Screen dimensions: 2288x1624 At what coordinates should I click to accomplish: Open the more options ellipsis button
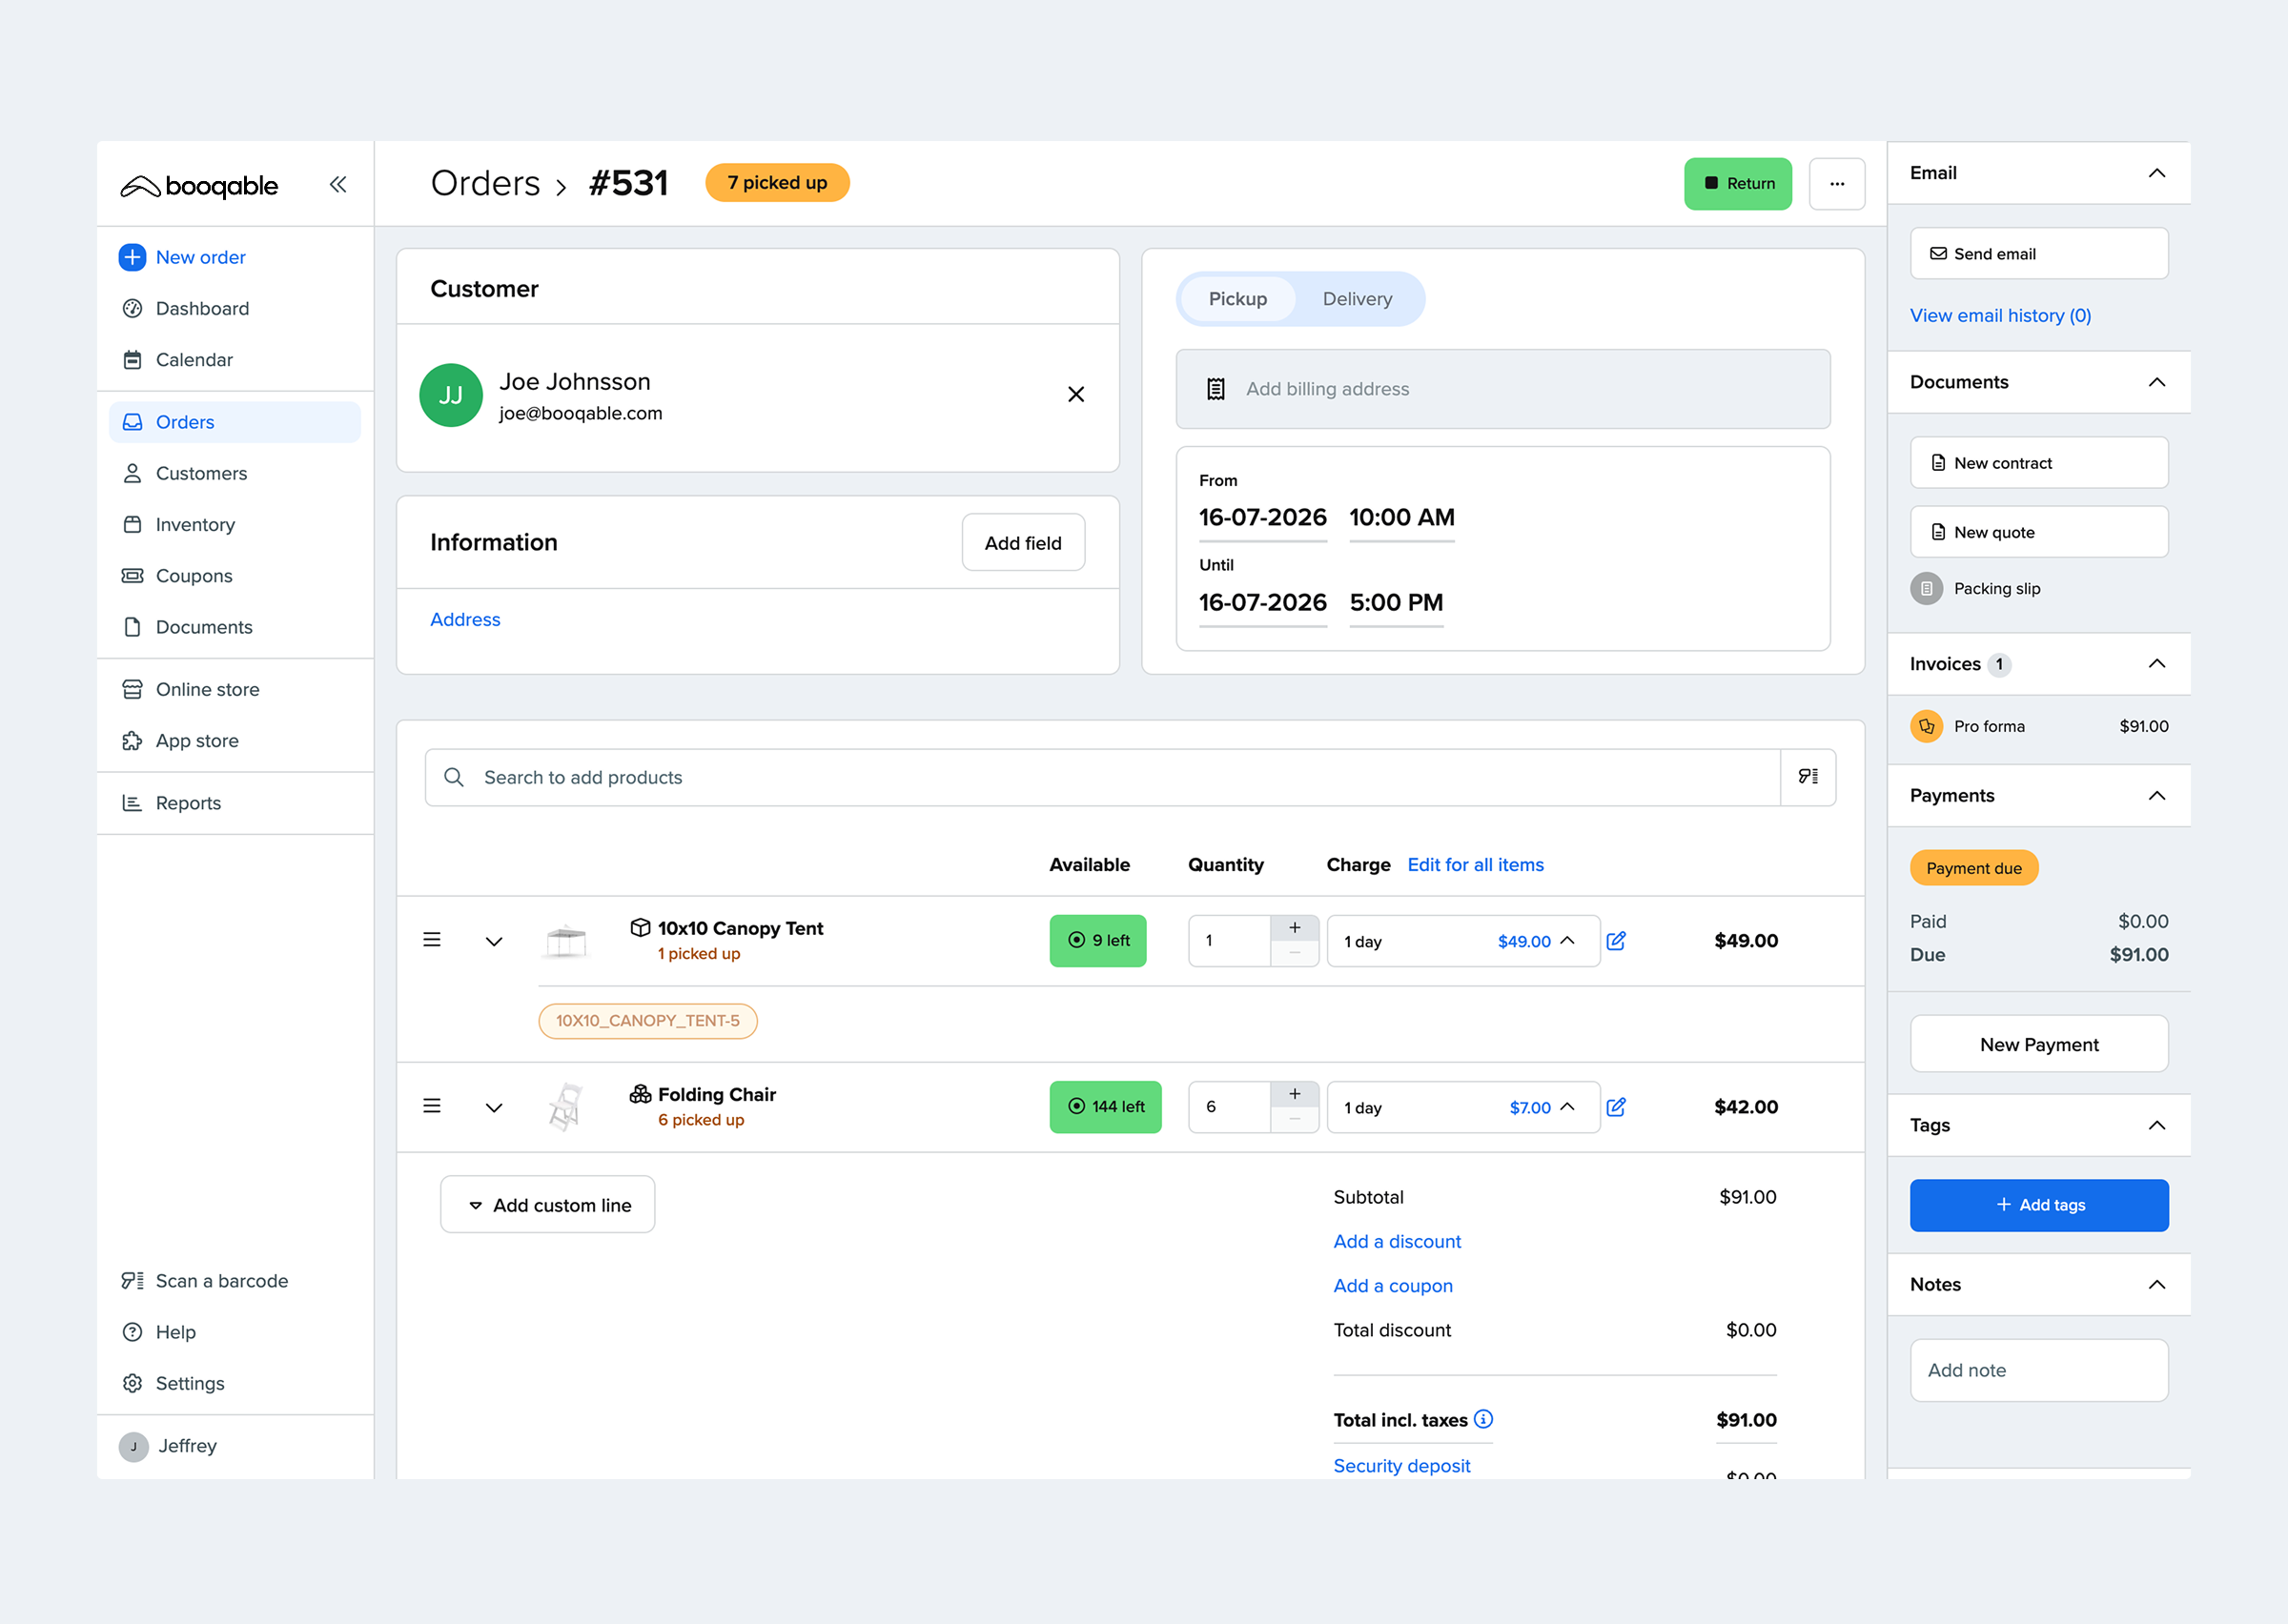[1837, 184]
